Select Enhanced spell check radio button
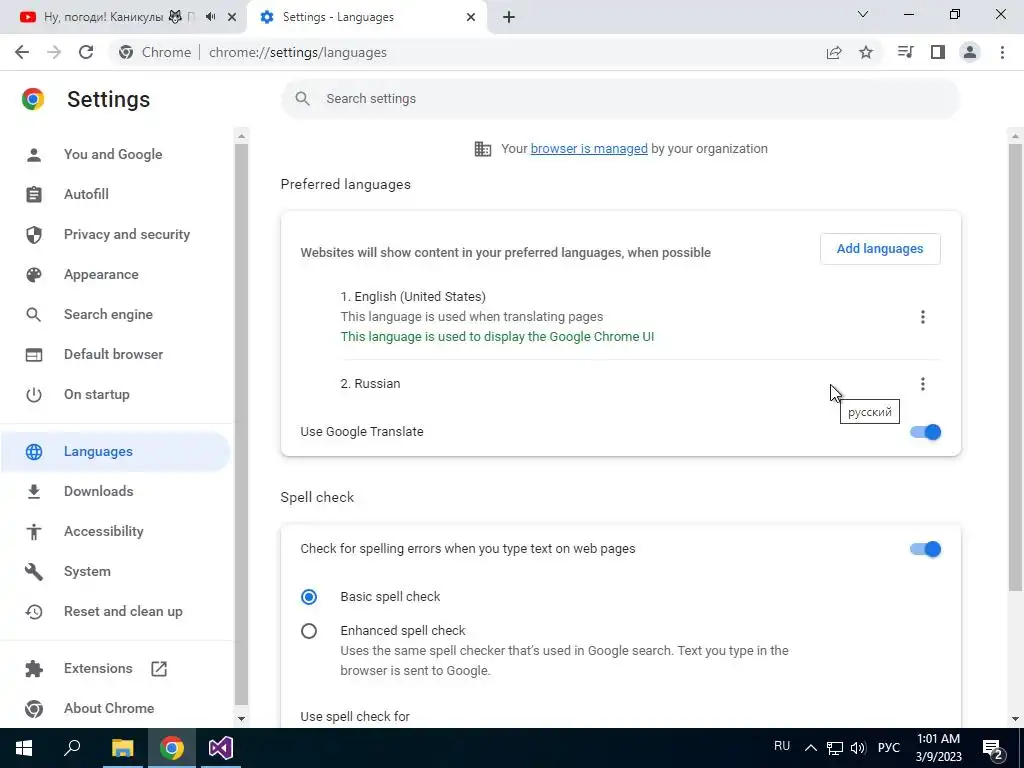The image size is (1024, 768). click(x=309, y=631)
